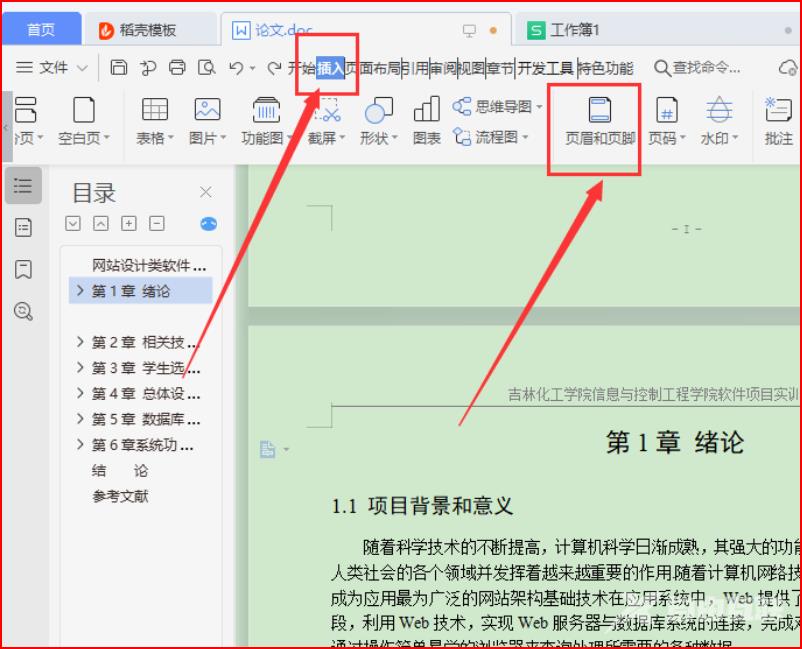Select the 插入 ribbon tab

click(330, 68)
